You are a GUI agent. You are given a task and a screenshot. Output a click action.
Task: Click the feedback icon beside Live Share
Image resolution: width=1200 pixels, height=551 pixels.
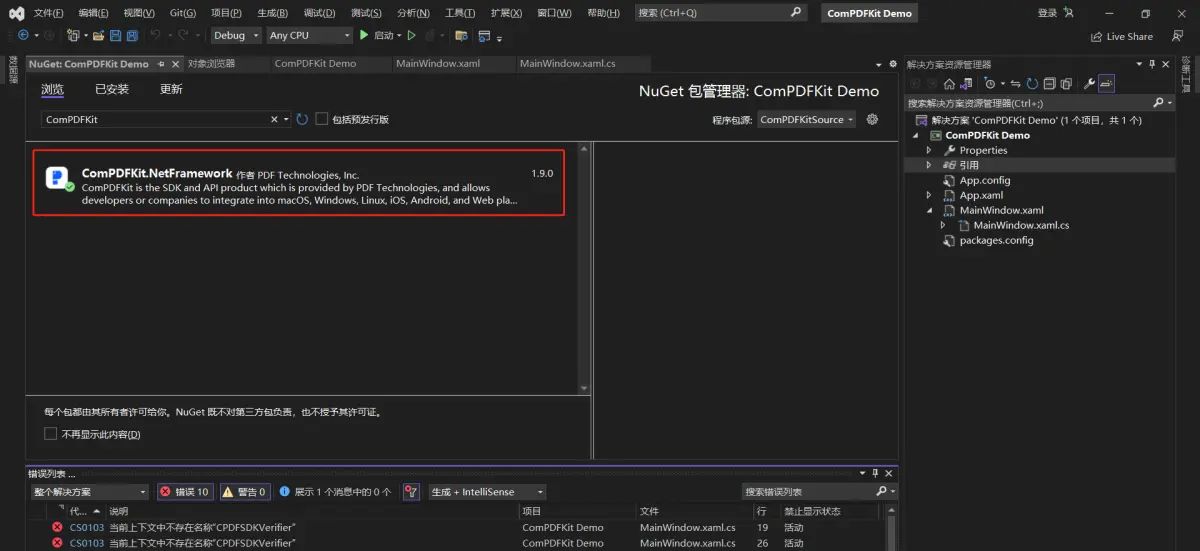coord(1178,36)
